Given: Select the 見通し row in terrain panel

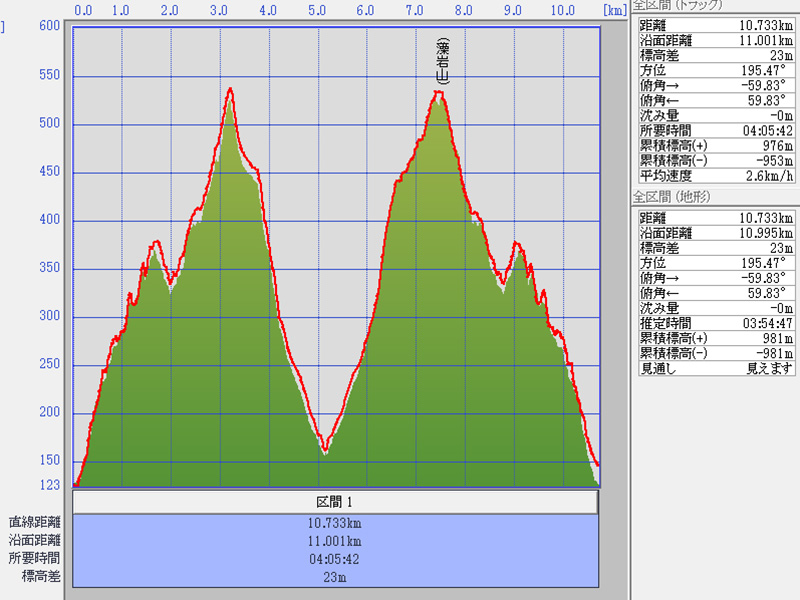Looking at the screenshot, I should (x=715, y=368).
